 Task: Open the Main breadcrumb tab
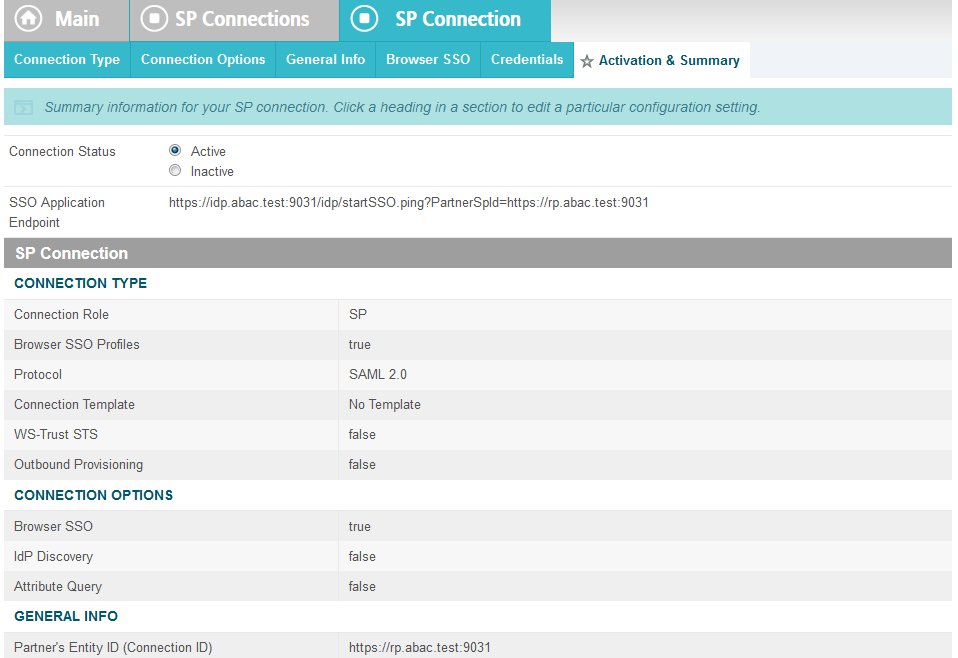(67, 21)
